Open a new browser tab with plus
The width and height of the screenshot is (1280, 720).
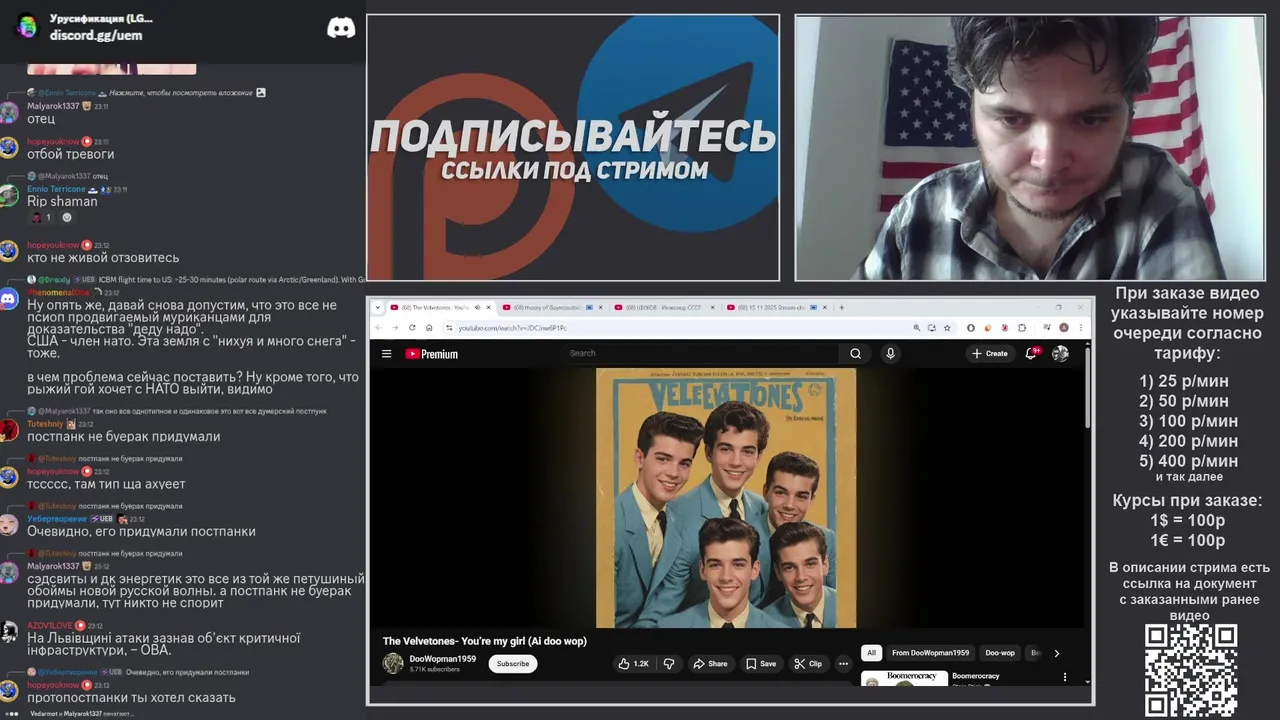pos(842,307)
